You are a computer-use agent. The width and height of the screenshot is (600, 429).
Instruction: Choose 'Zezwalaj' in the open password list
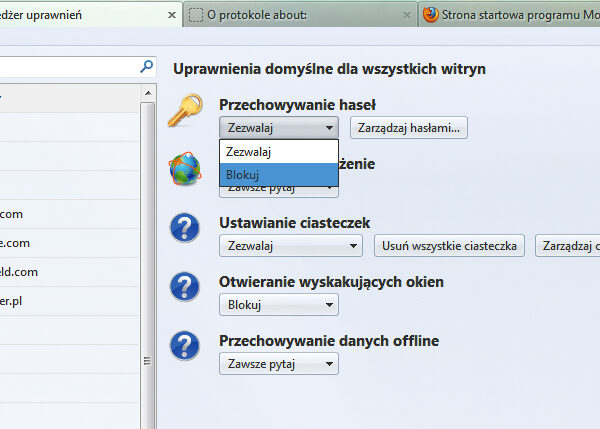click(x=278, y=152)
